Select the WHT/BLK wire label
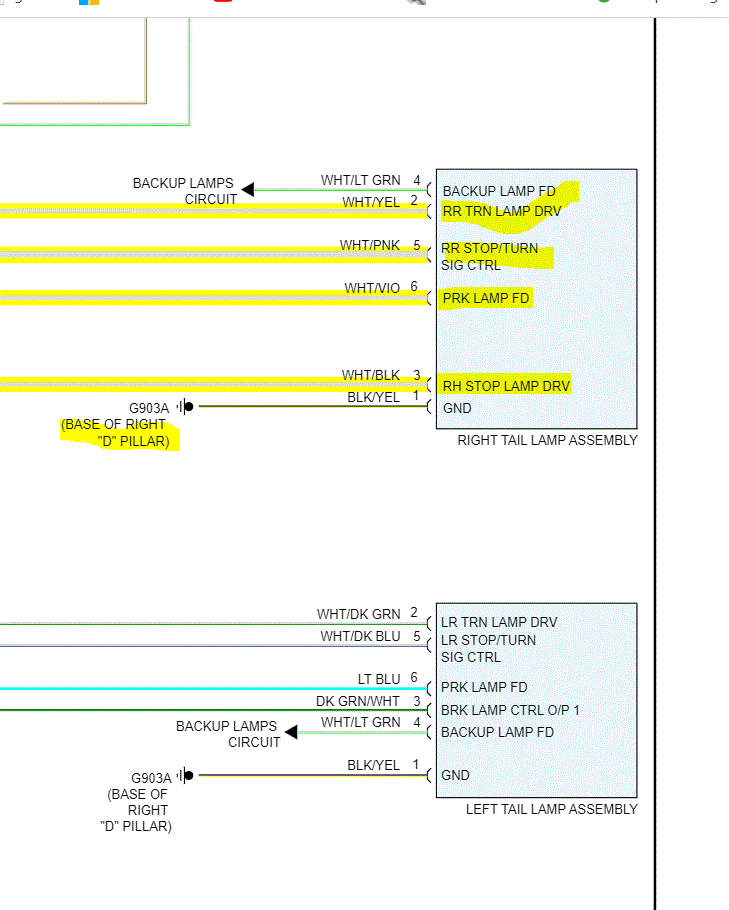This screenshot has height=910, width=729. click(371, 375)
